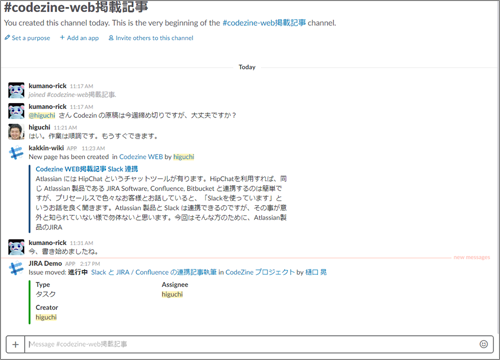Click kumano-rick name on the 11:31 AM message
This screenshot has width=500, height=360.
(x=47, y=243)
